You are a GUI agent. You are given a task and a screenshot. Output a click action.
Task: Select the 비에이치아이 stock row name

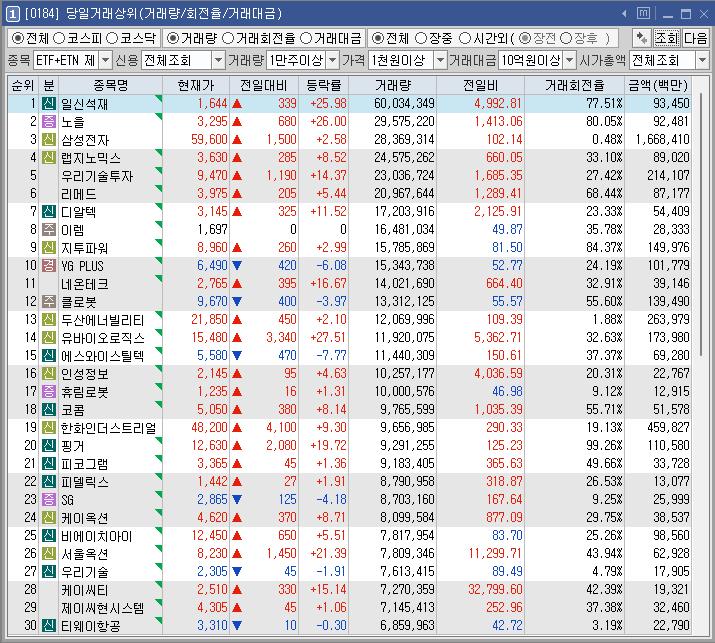97,535
